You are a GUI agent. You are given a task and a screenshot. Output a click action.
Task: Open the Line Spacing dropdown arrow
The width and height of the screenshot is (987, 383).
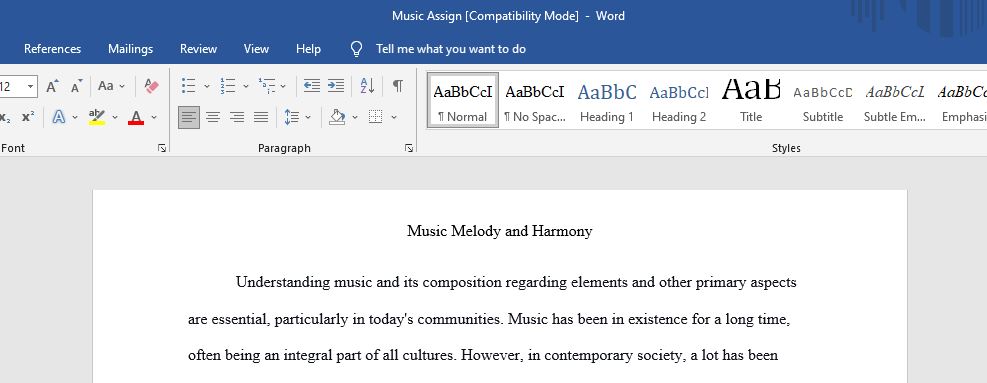tap(308, 117)
